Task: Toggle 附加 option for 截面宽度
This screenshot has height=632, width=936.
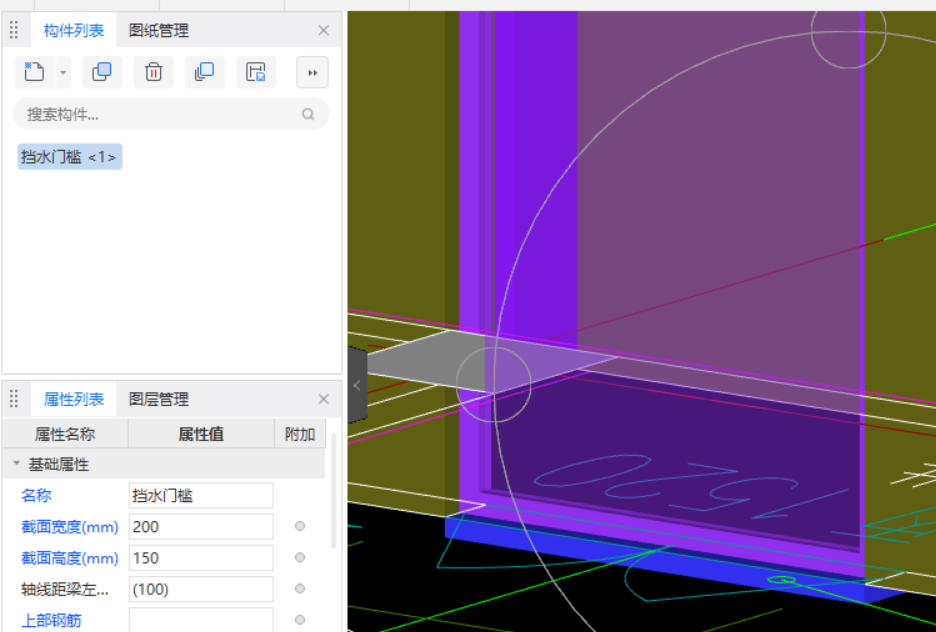Action: click(x=300, y=526)
